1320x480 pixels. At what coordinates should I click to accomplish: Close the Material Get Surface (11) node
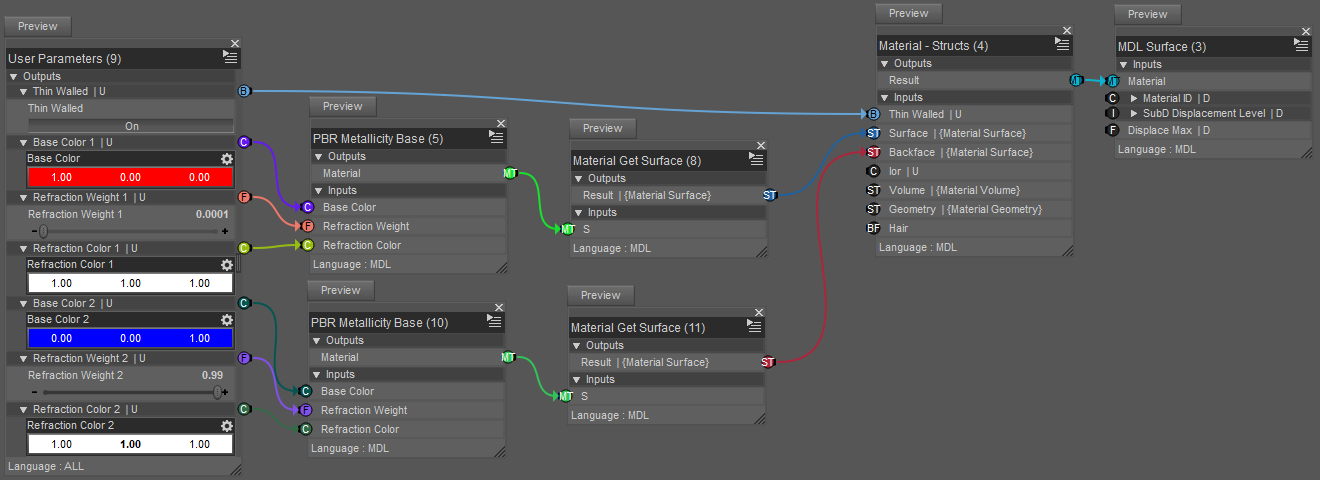point(760,313)
